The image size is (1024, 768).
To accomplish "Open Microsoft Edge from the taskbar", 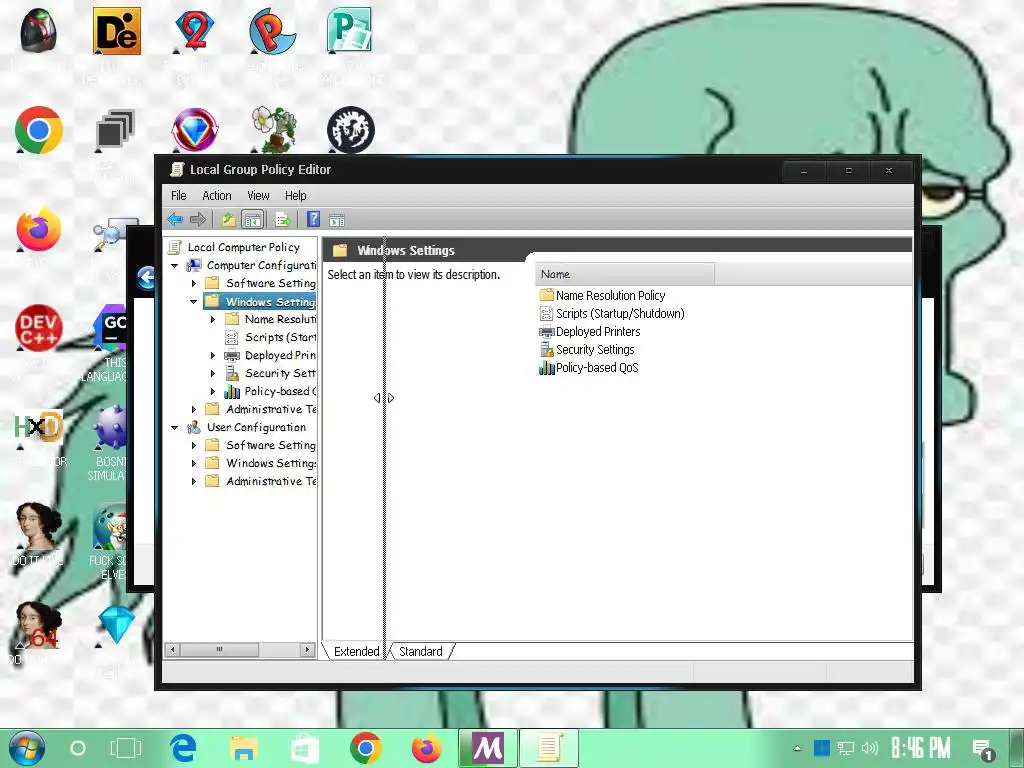I will [x=184, y=748].
